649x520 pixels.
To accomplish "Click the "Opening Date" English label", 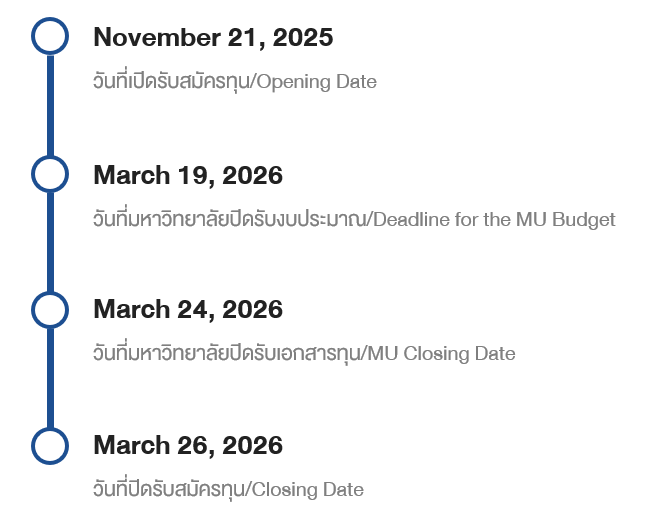I will pyautogui.click(x=317, y=82).
